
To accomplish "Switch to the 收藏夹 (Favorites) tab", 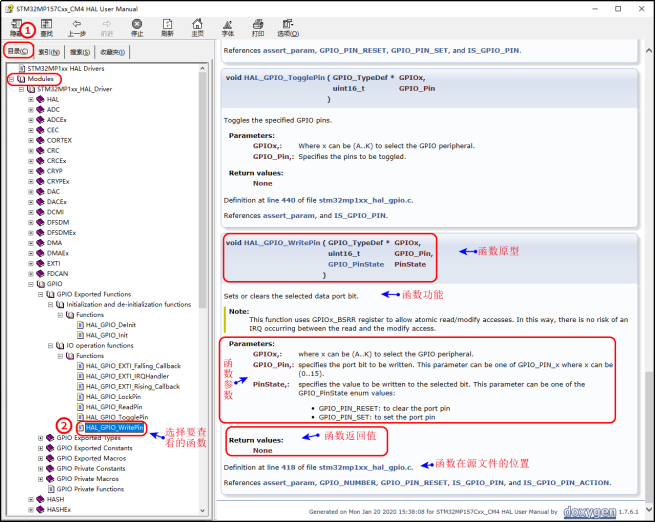I will click(x=113, y=52).
